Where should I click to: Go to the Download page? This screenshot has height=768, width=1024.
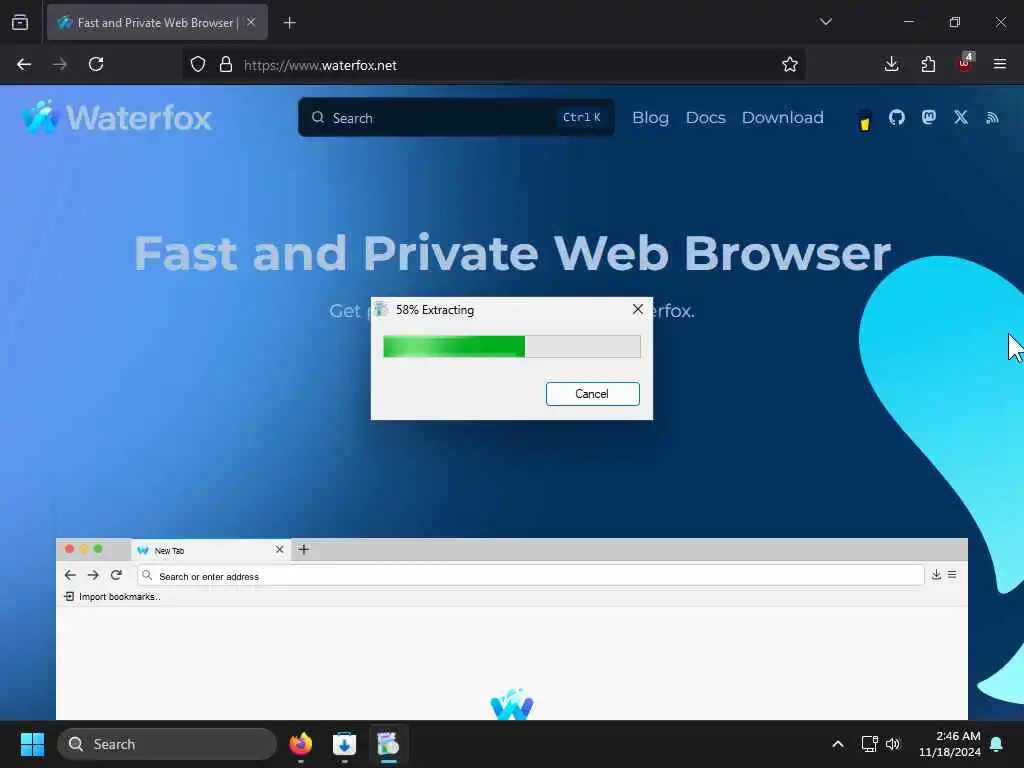tap(782, 118)
